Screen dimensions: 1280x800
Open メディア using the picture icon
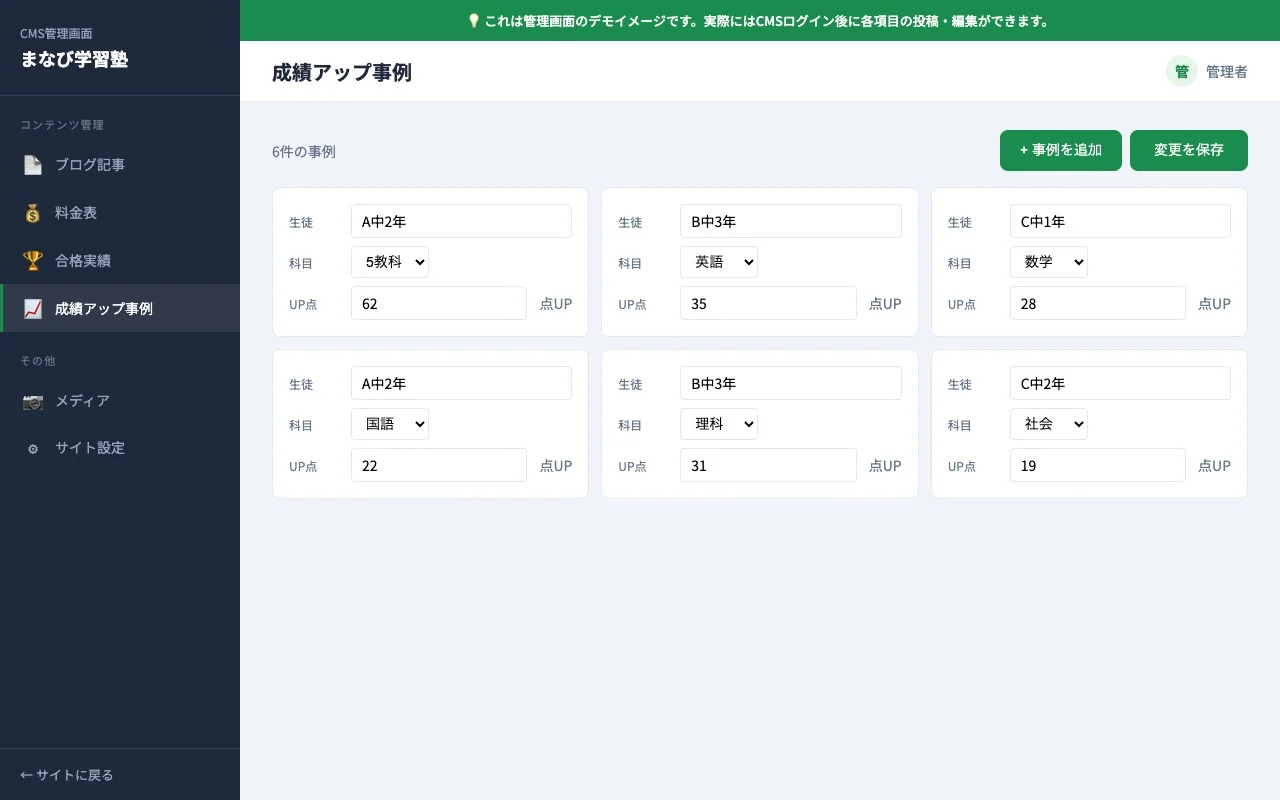pyautogui.click(x=32, y=401)
